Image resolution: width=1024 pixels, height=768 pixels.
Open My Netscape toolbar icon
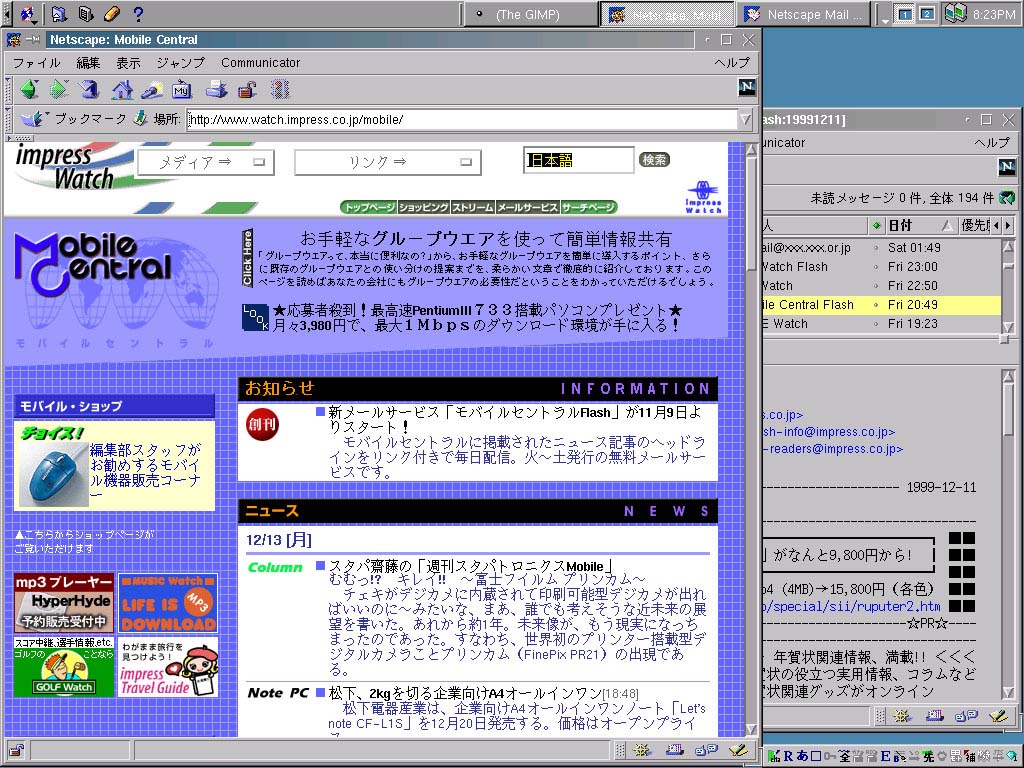182,90
